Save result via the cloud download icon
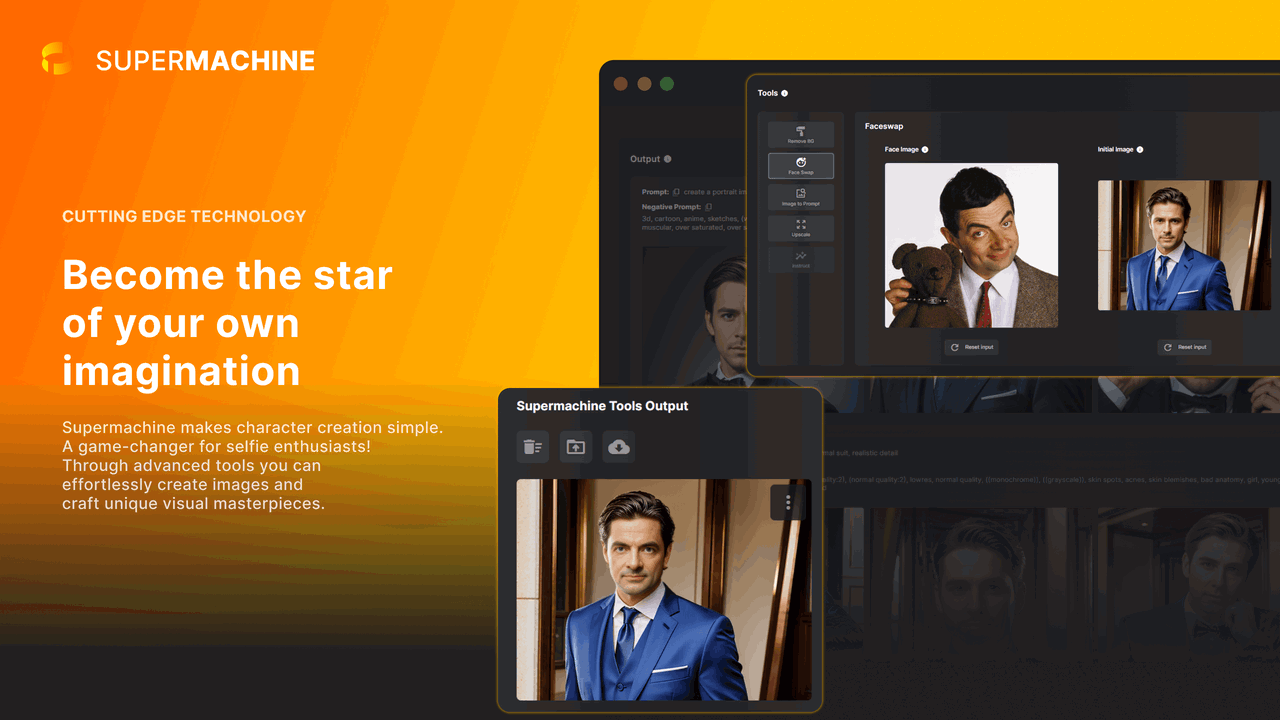This screenshot has width=1280, height=720. [x=618, y=446]
